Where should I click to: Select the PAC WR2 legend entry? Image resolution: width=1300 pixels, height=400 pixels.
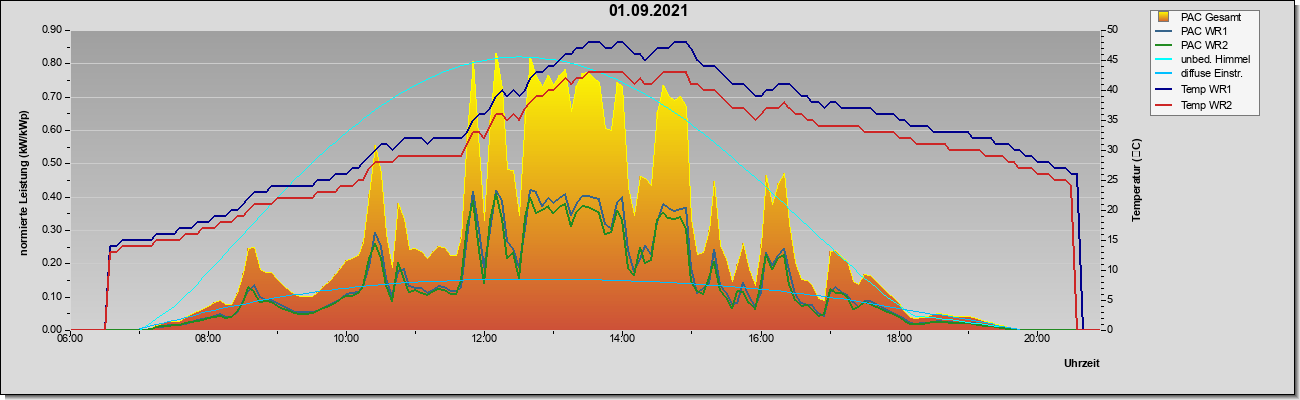click(1196, 45)
